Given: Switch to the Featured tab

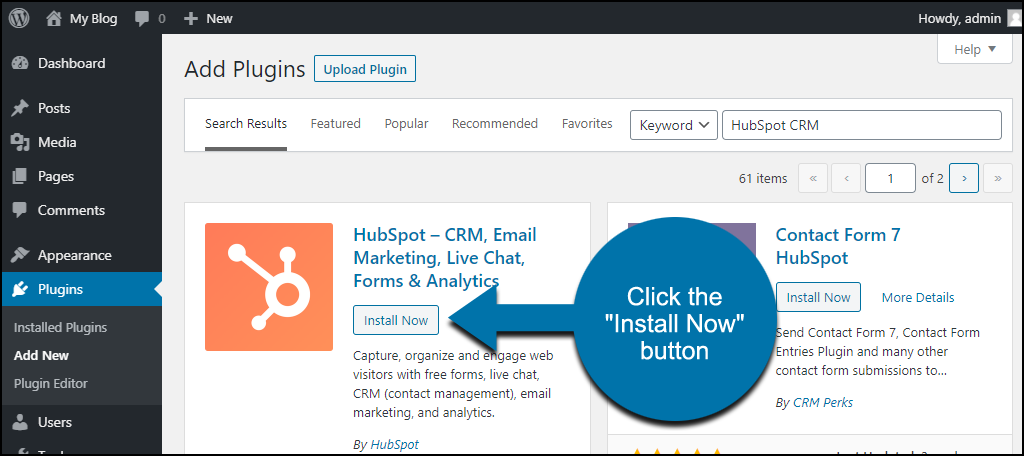Looking at the screenshot, I should [x=336, y=123].
